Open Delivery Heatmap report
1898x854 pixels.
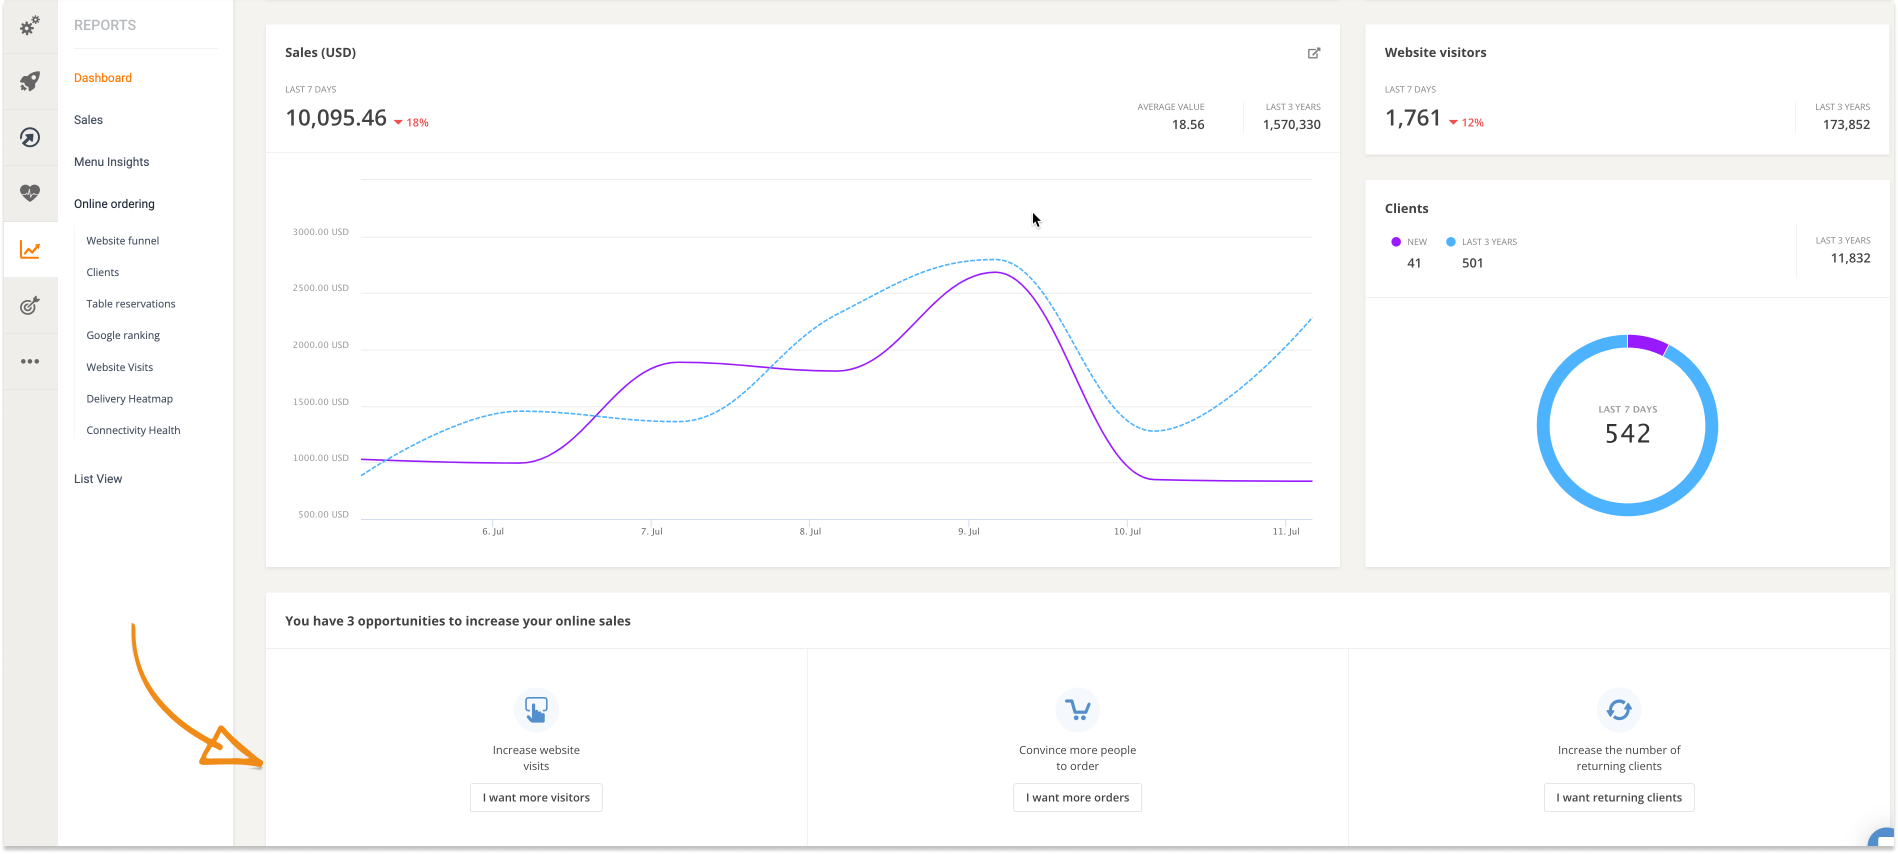(x=130, y=399)
